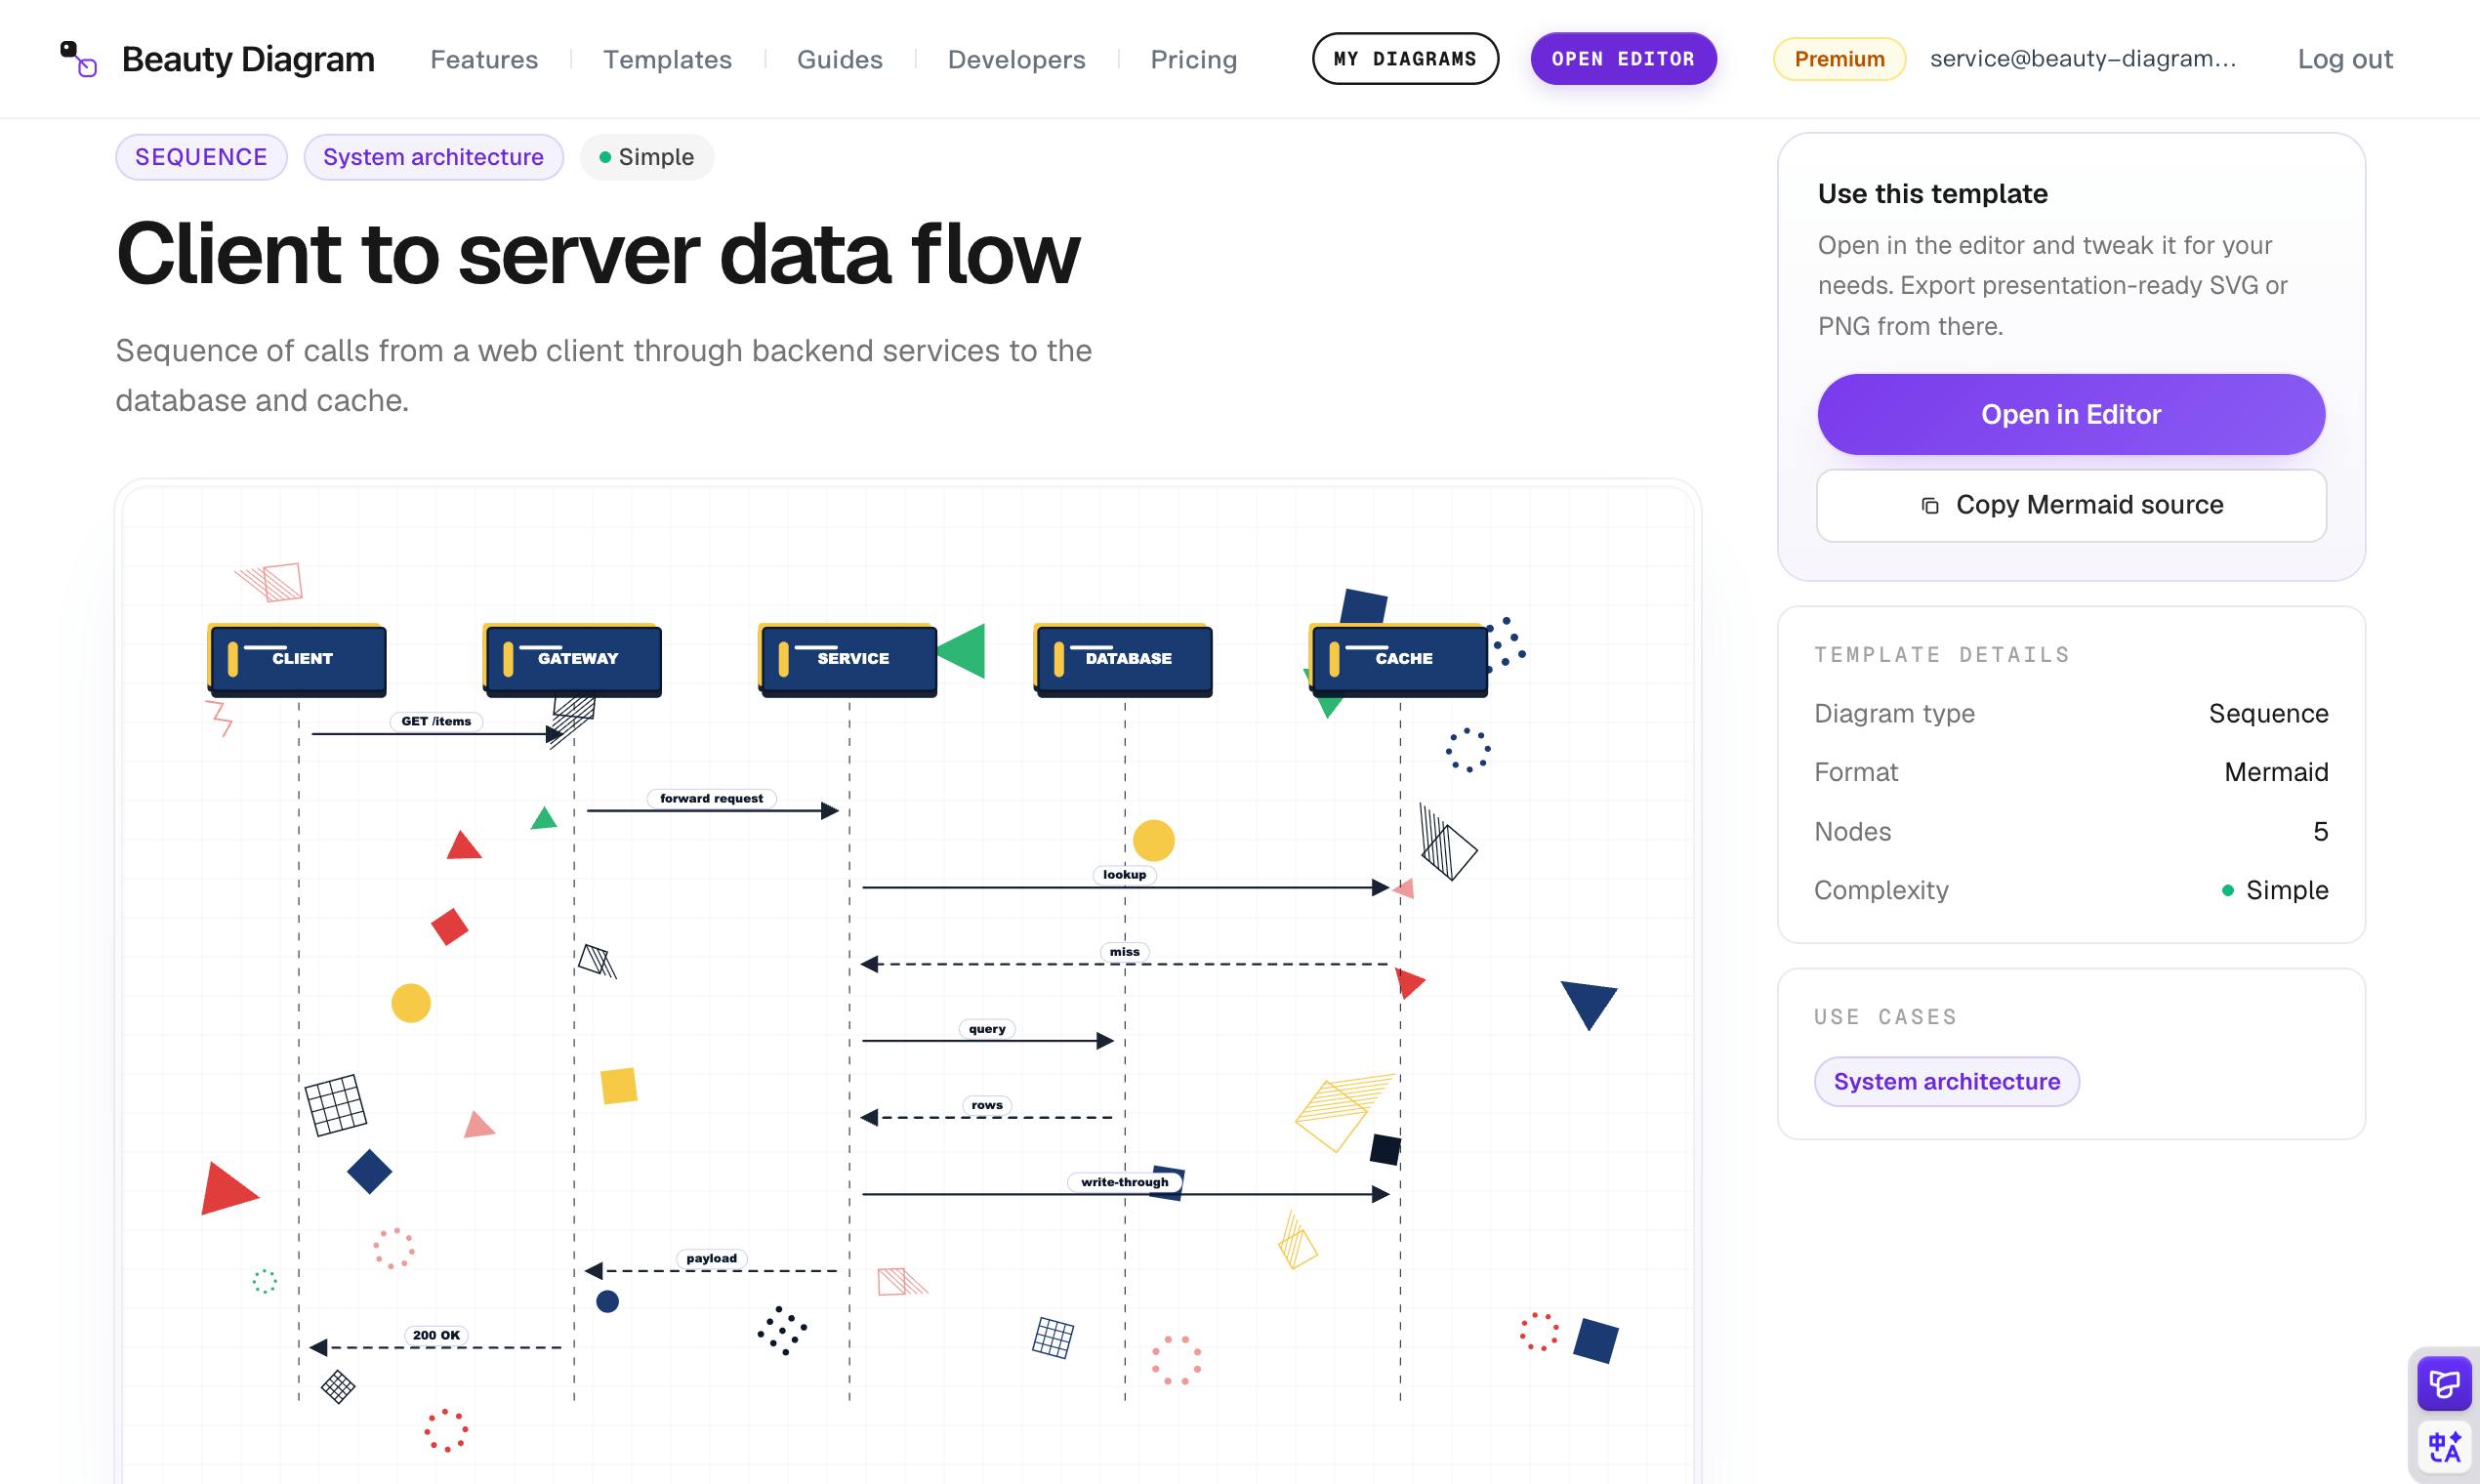This screenshot has height=1484, width=2480.
Task: Click the 'forward request' message label
Action: coord(711,798)
